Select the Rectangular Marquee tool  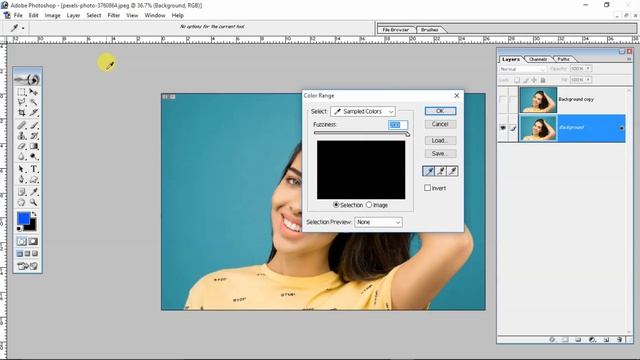(22, 92)
